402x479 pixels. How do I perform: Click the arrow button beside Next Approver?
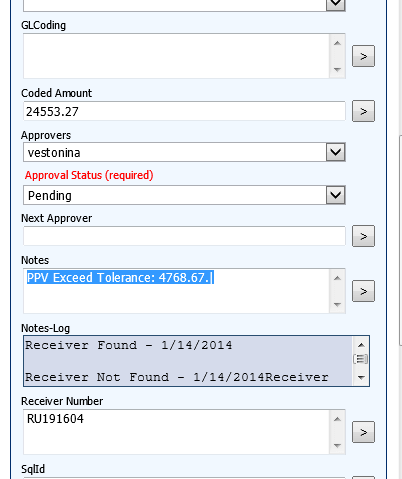click(x=363, y=236)
